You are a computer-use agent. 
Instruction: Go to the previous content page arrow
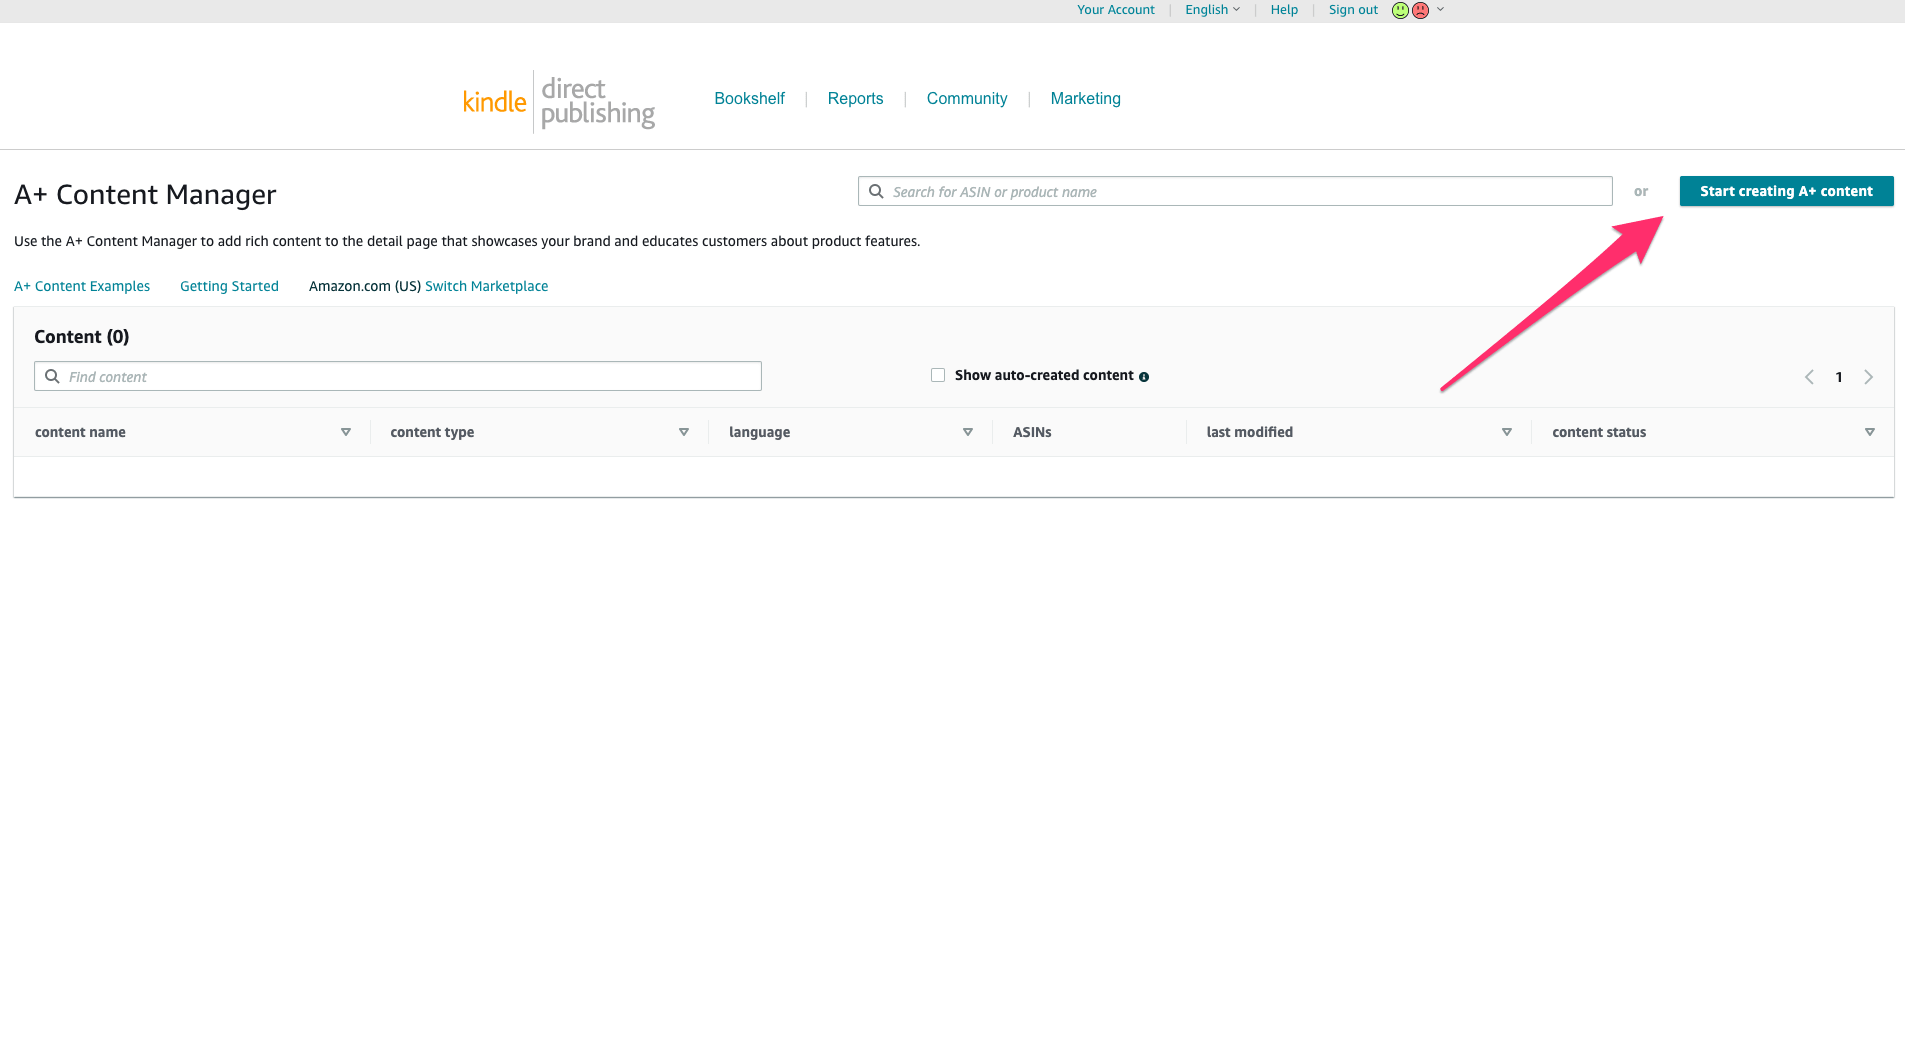[x=1809, y=377]
